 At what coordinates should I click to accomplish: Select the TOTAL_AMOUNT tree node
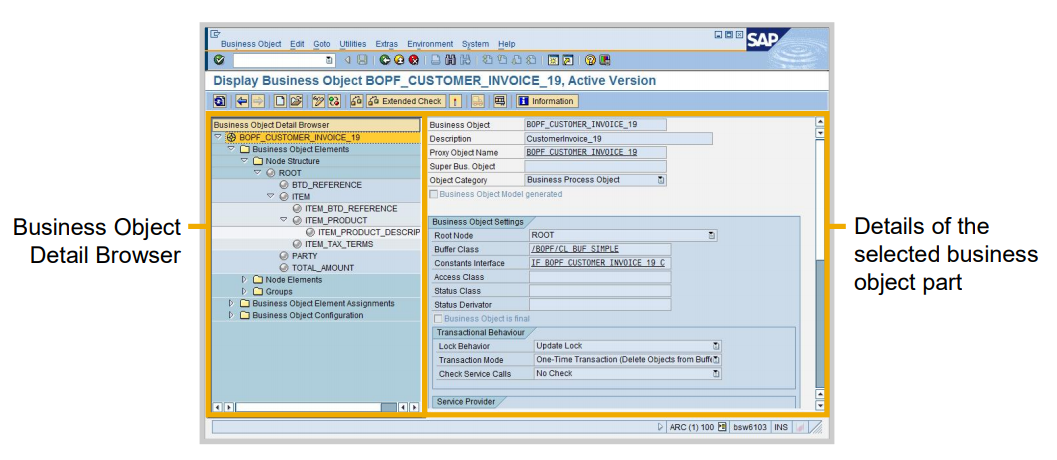(323, 268)
